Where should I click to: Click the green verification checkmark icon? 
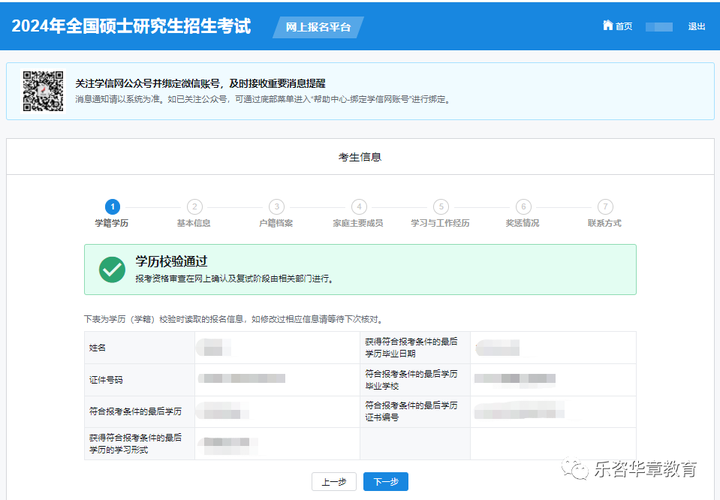(112, 269)
